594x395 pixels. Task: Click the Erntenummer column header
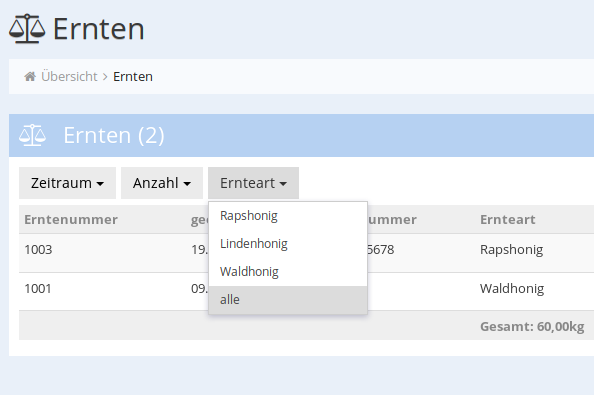71,220
